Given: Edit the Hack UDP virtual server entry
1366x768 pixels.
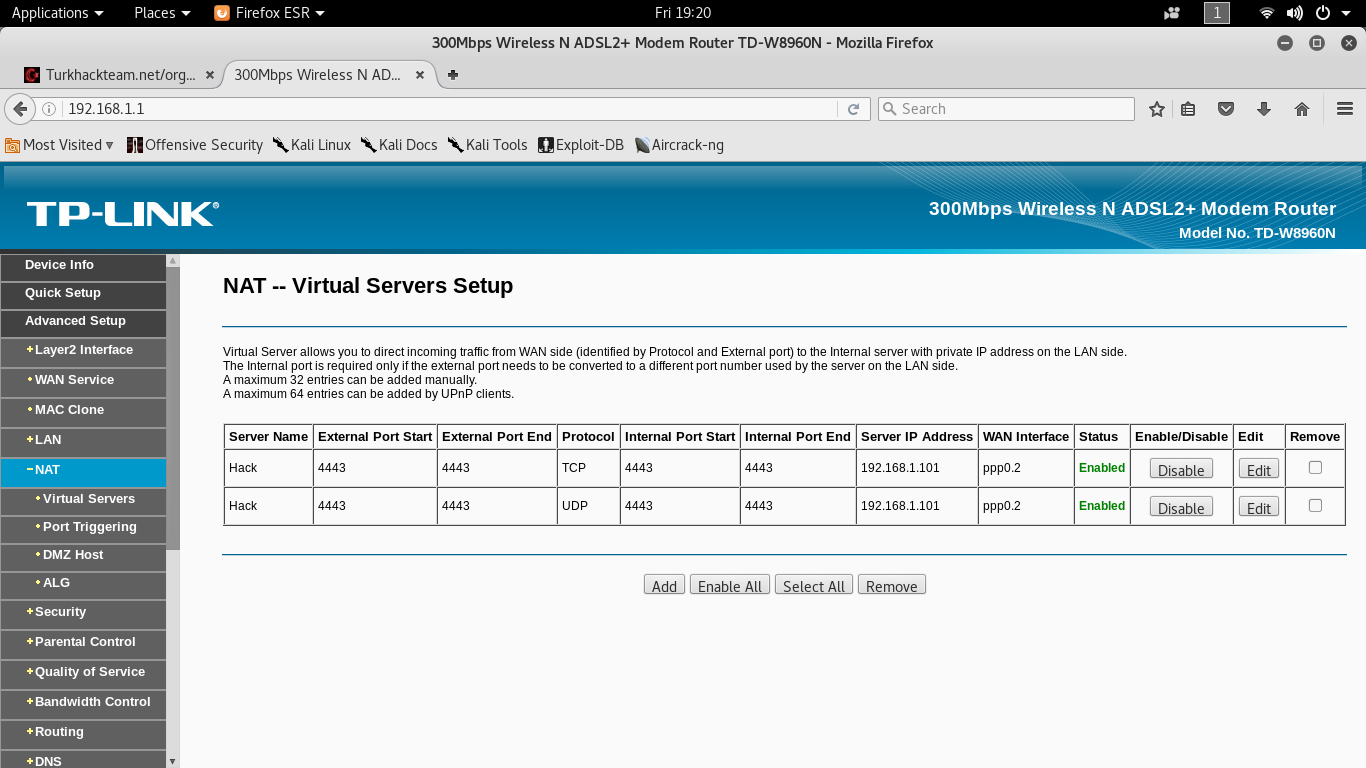Looking at the screenshot, I should click(1259, 507).
